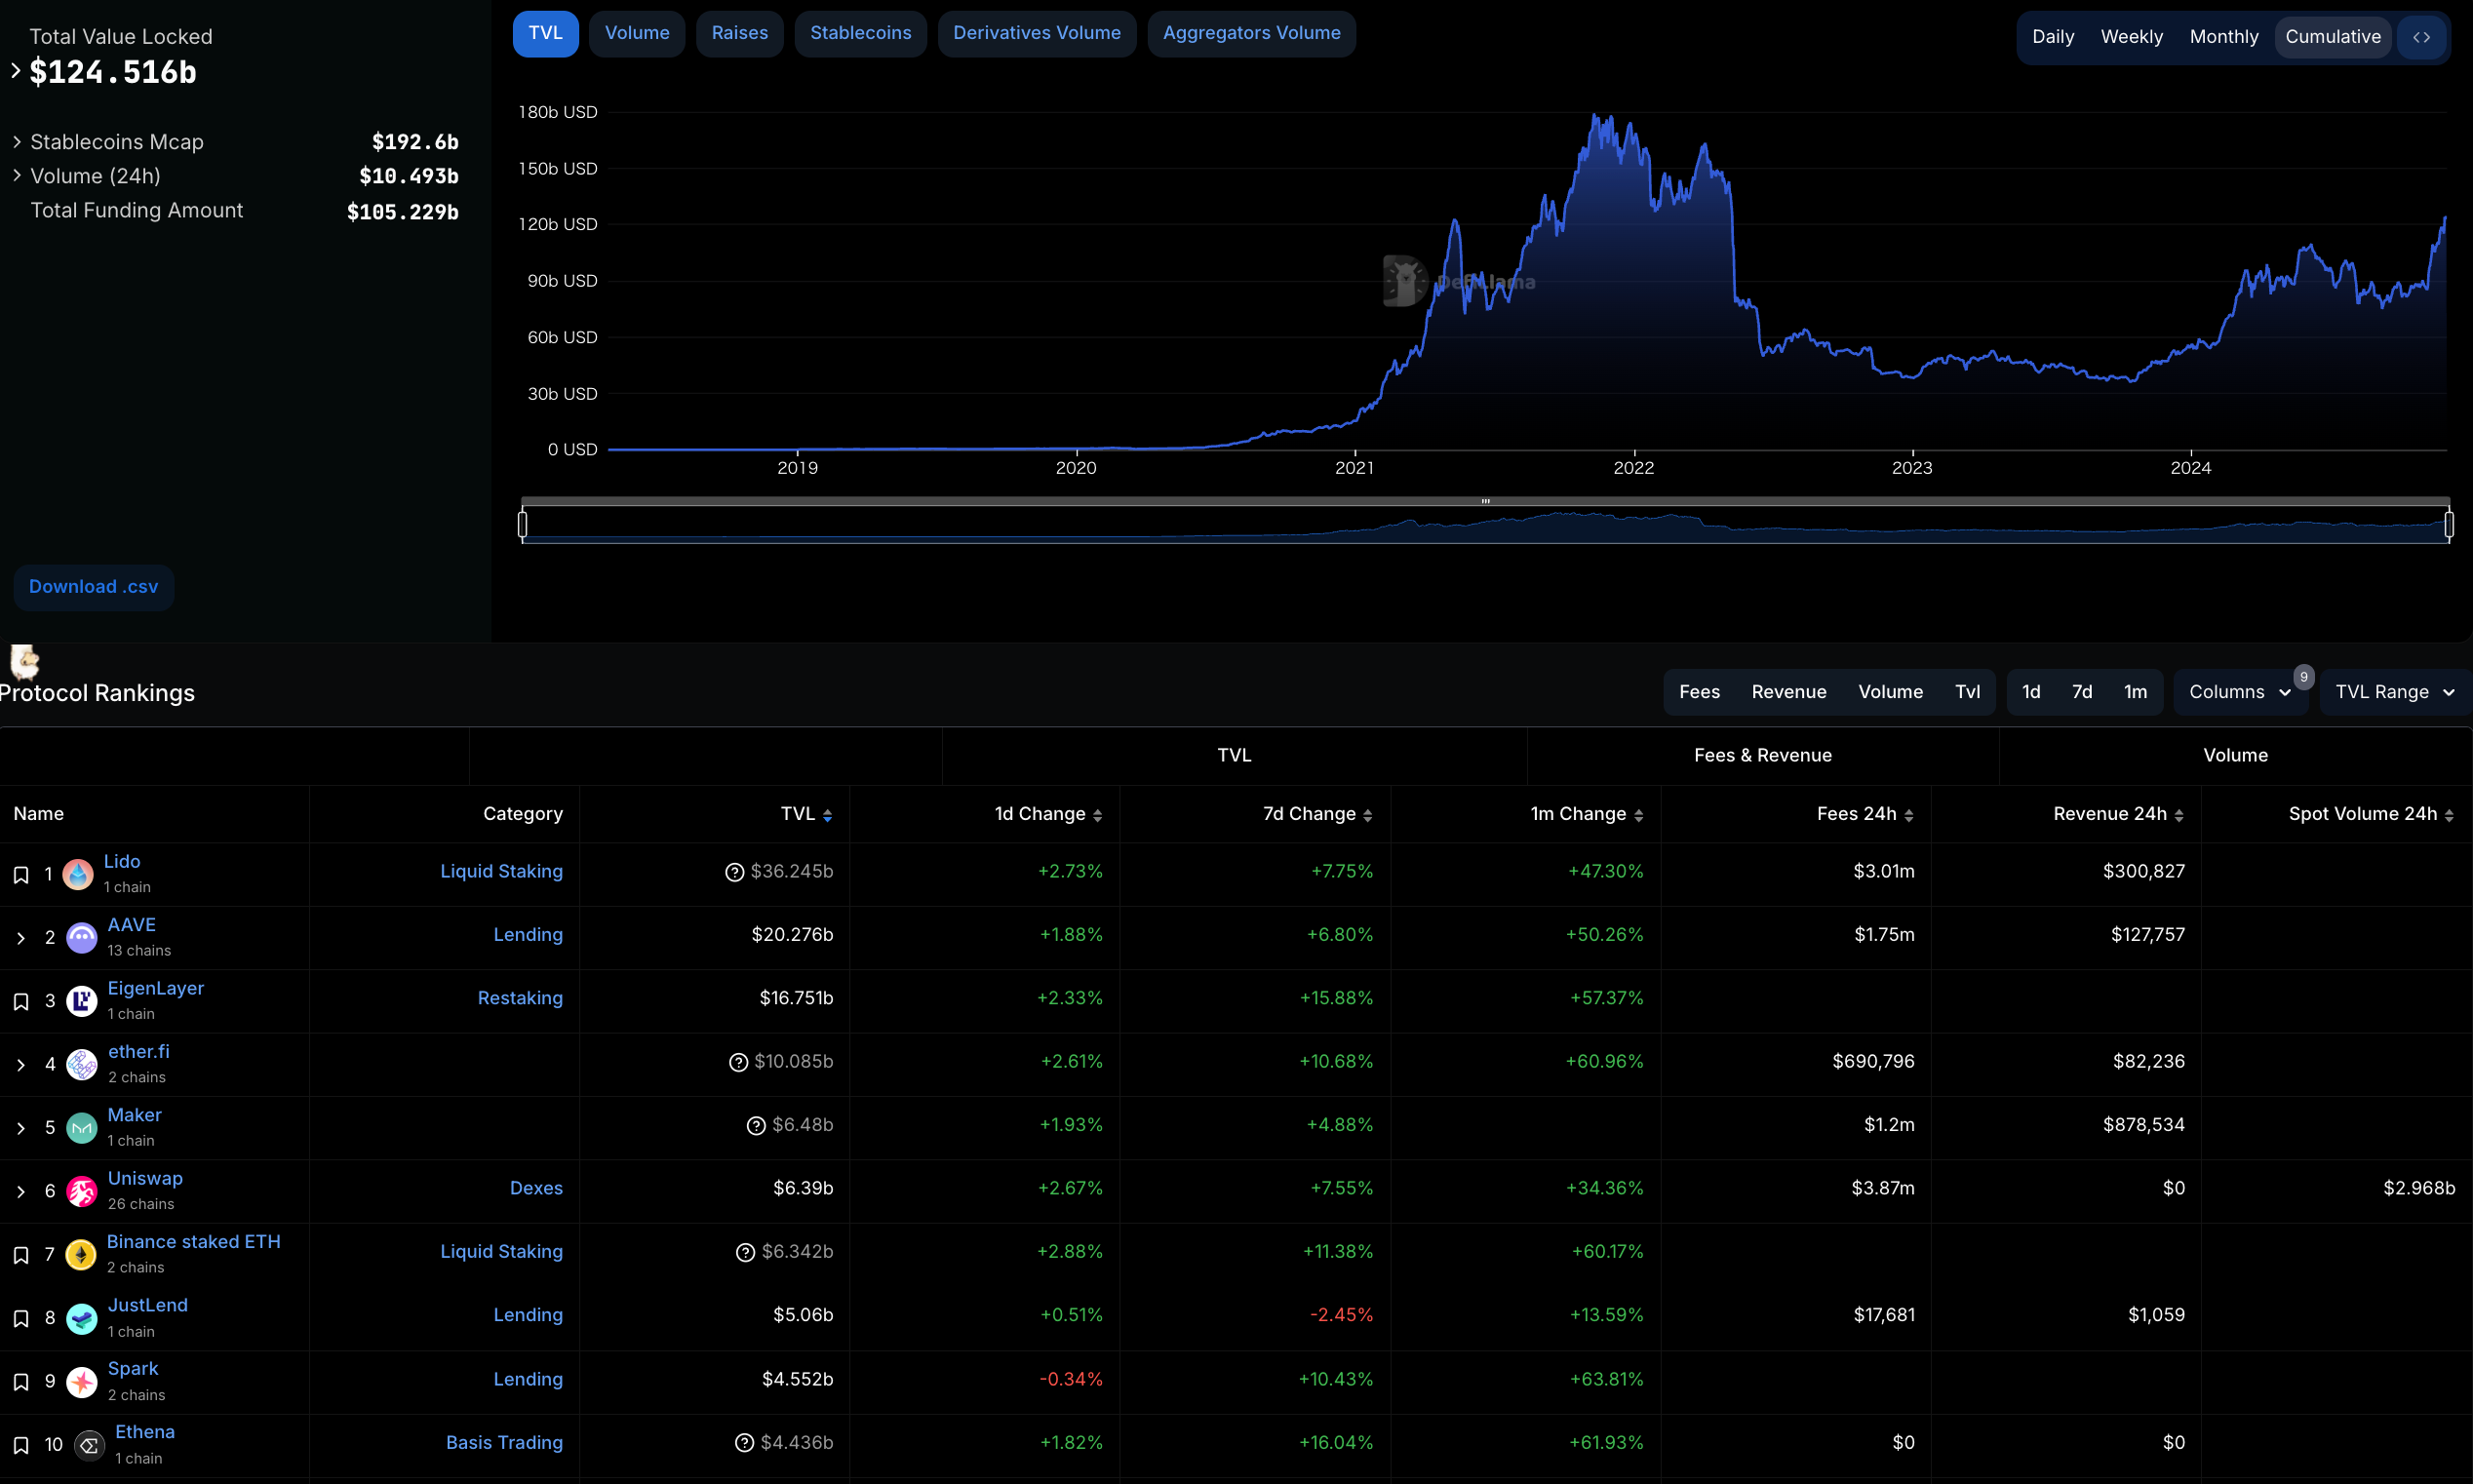Viewport: 2473px width, 1484px height.
Task: Select the Derivatives Volume chart tab
Action: point(1036,33)
